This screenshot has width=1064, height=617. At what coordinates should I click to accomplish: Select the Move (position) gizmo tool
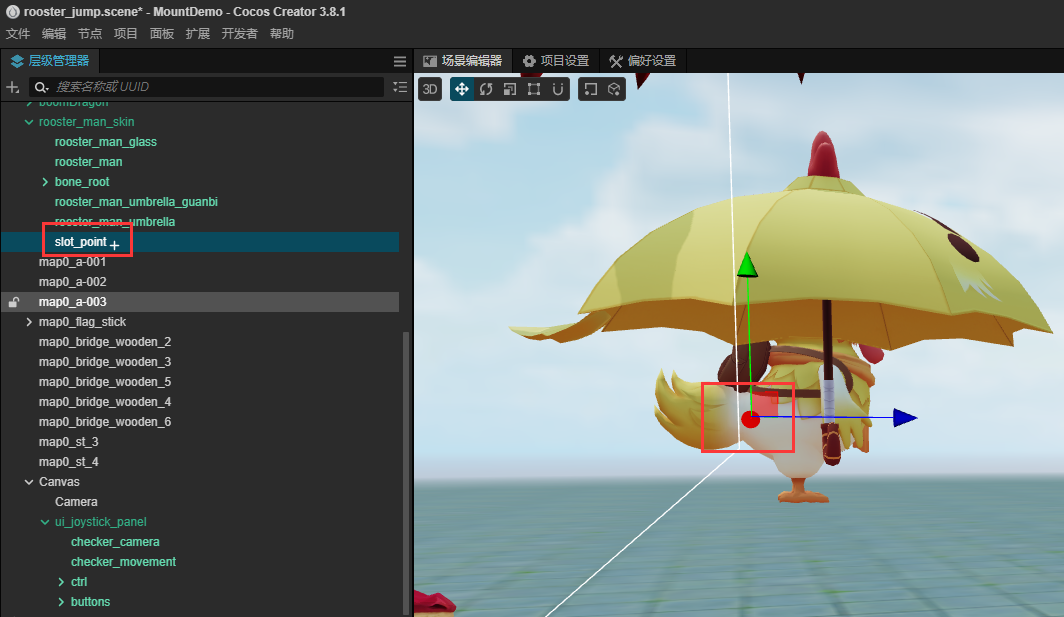(461, 89)
